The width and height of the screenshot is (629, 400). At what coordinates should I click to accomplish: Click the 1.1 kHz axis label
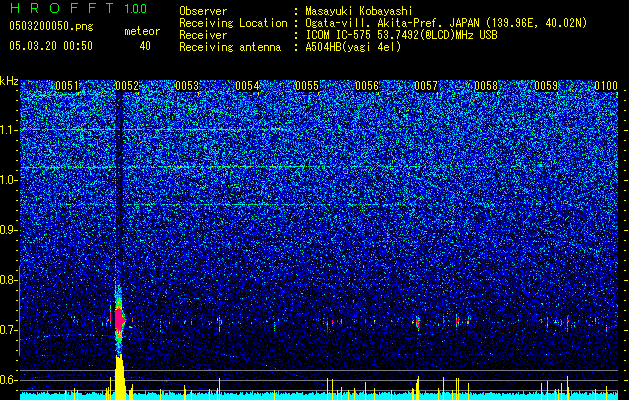(x=8, y=130)
